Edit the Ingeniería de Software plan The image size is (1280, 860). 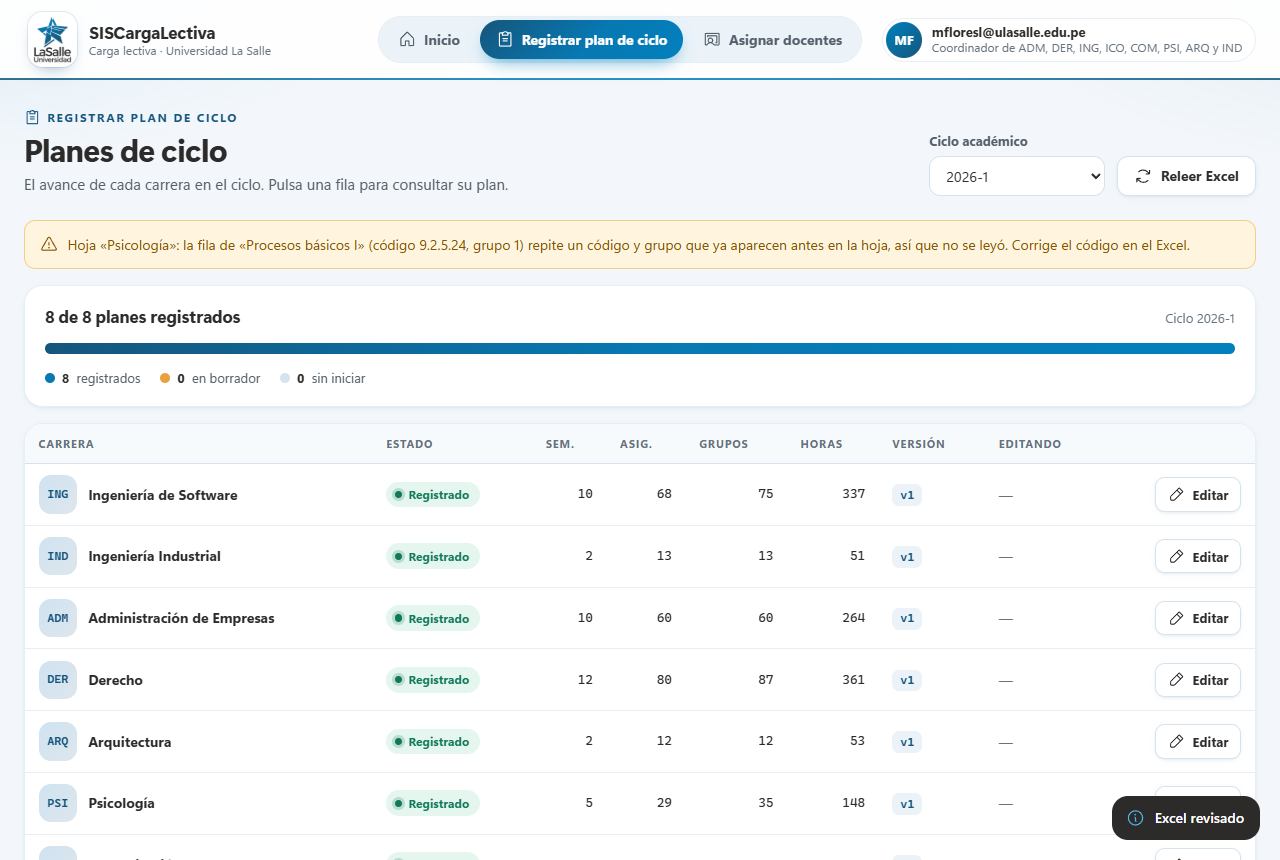(x=1198, y=494)
